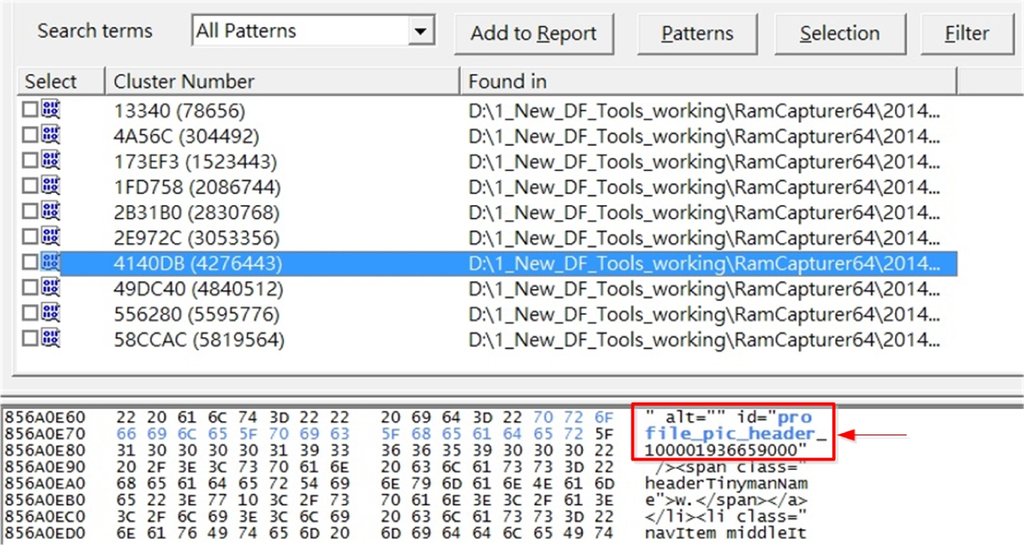Click the icon beside cluster 2E972C
The image size is (1024, 546).
pos(50,236)
